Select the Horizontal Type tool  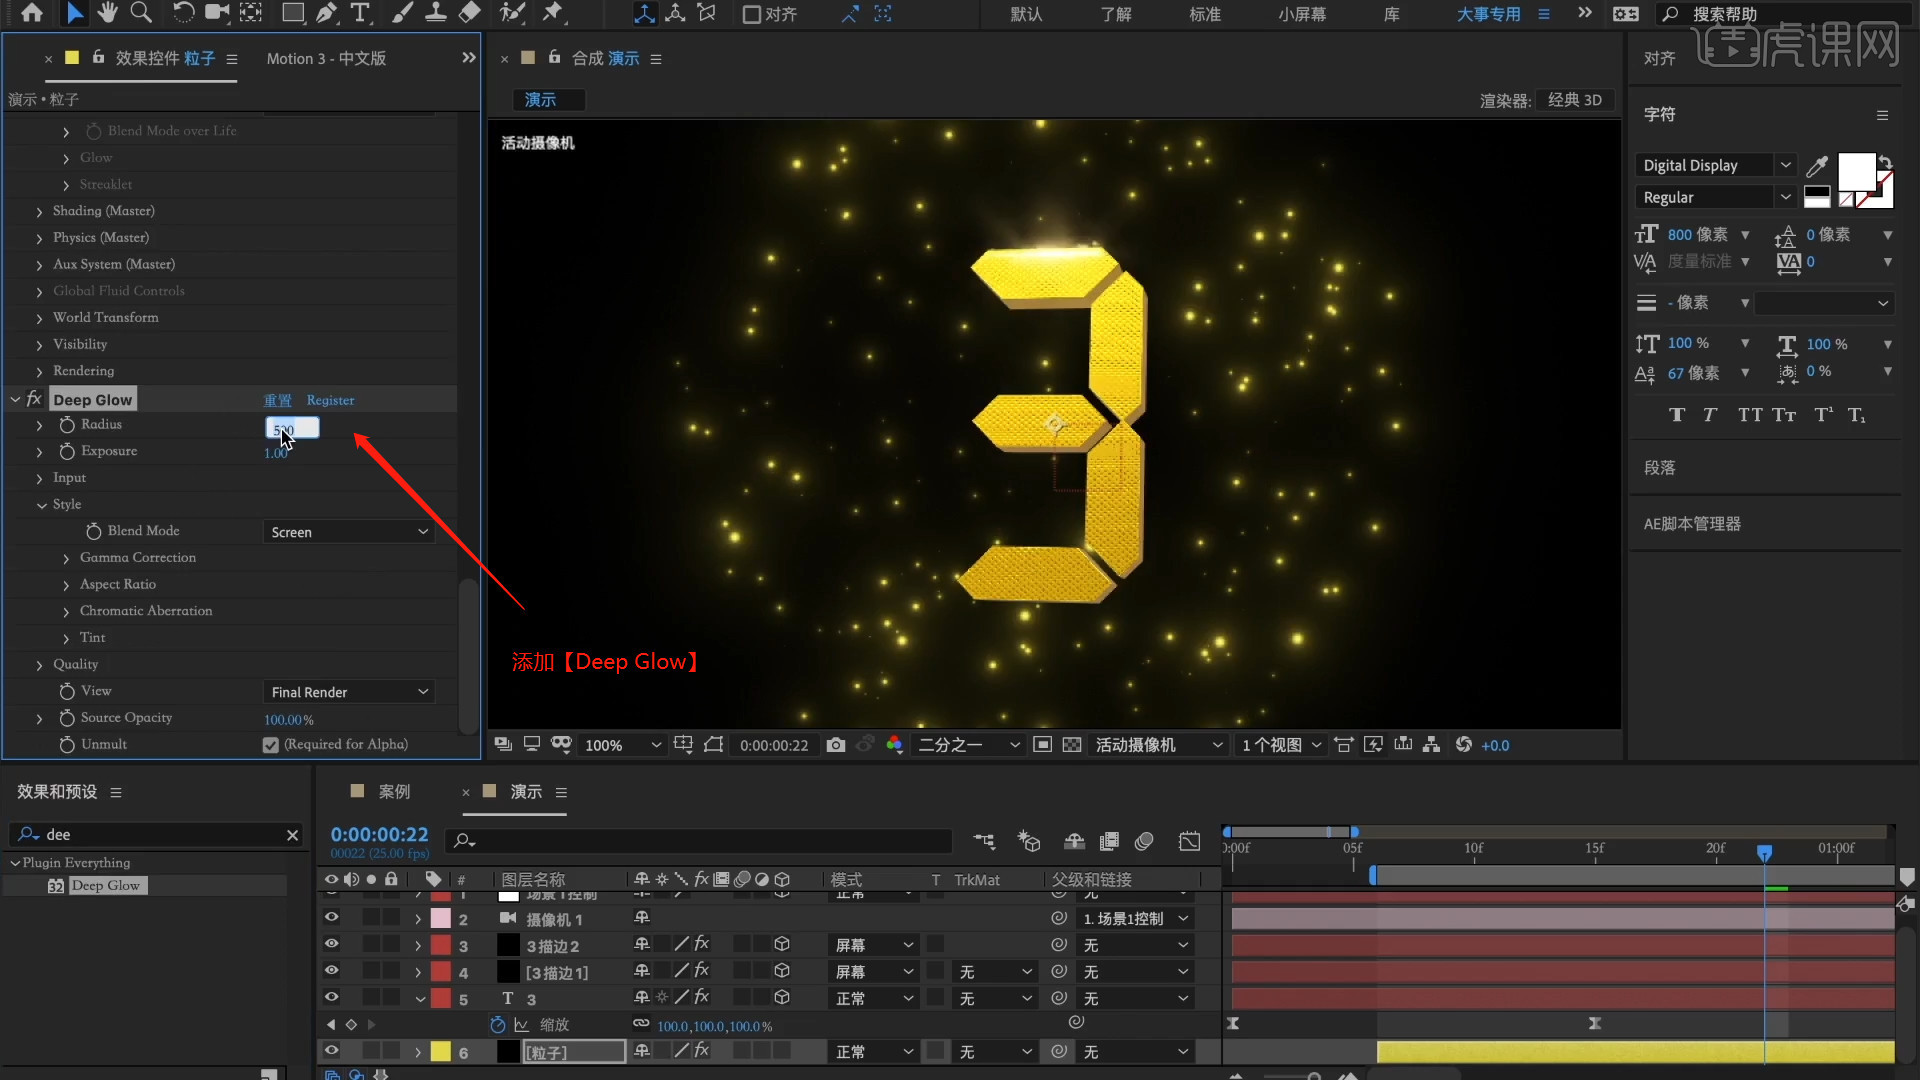click(x=360, y=13)
